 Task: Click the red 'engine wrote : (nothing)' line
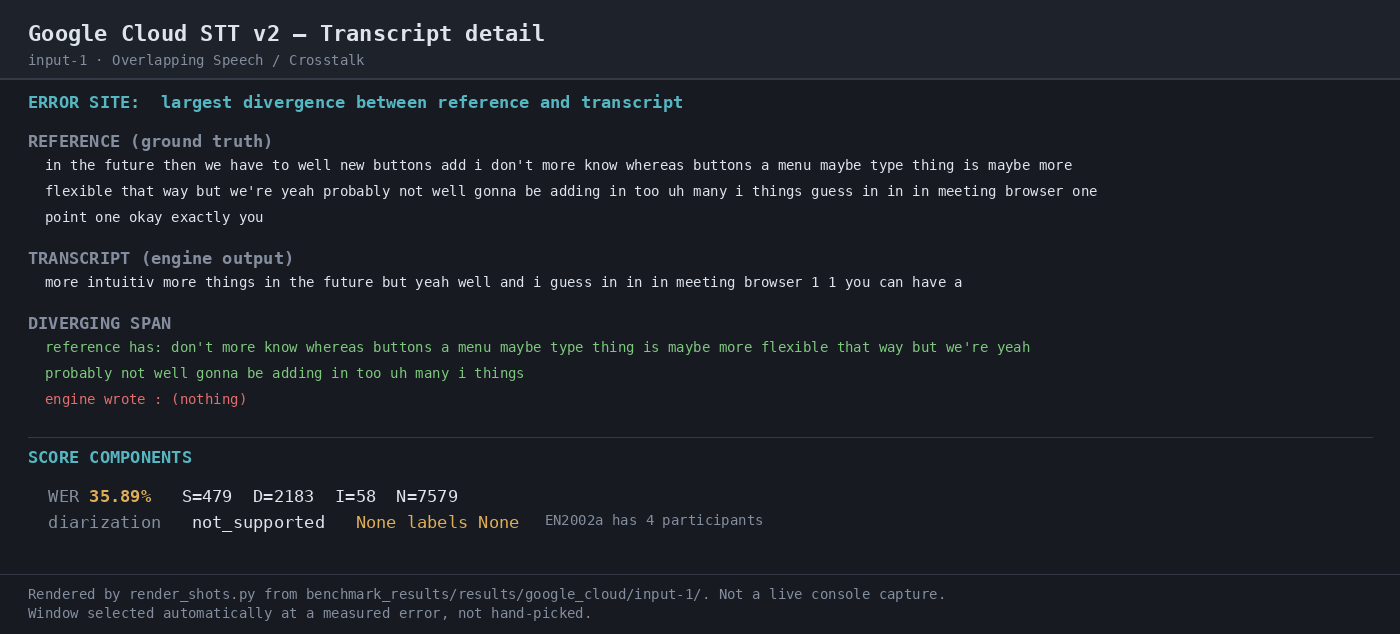tap(146, 400)
